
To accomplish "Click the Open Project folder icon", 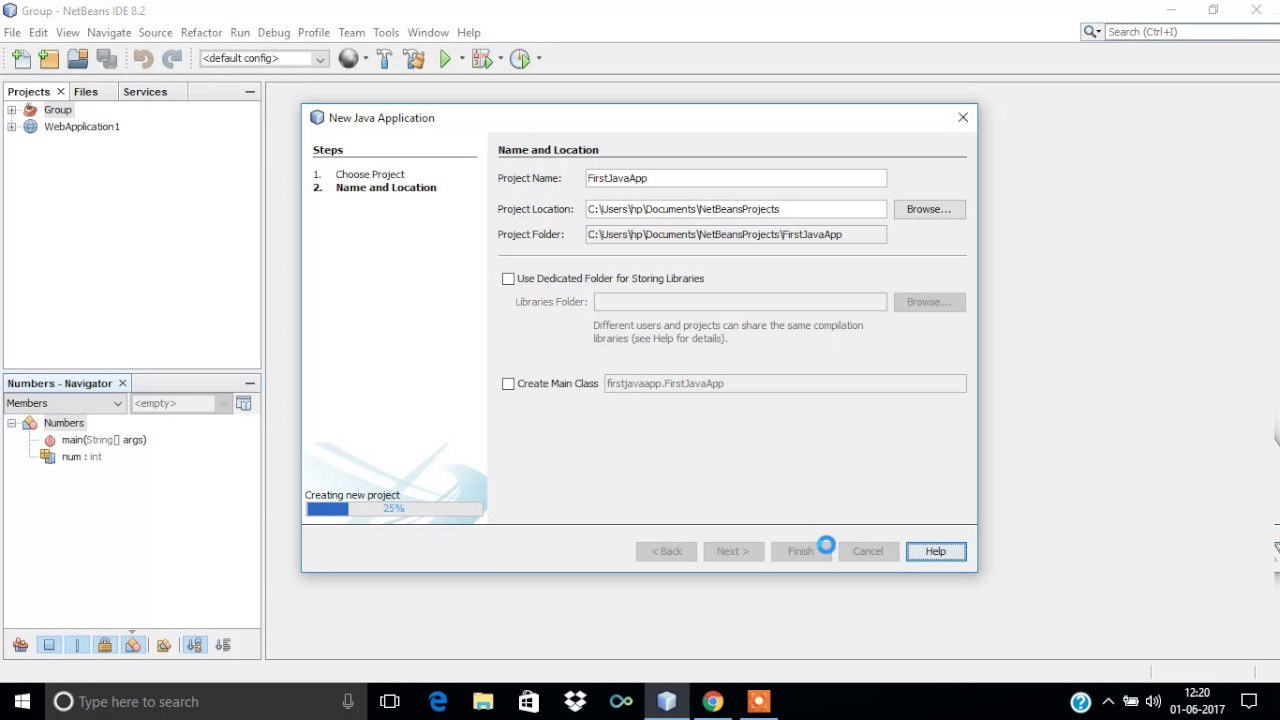I will (77, 59).
